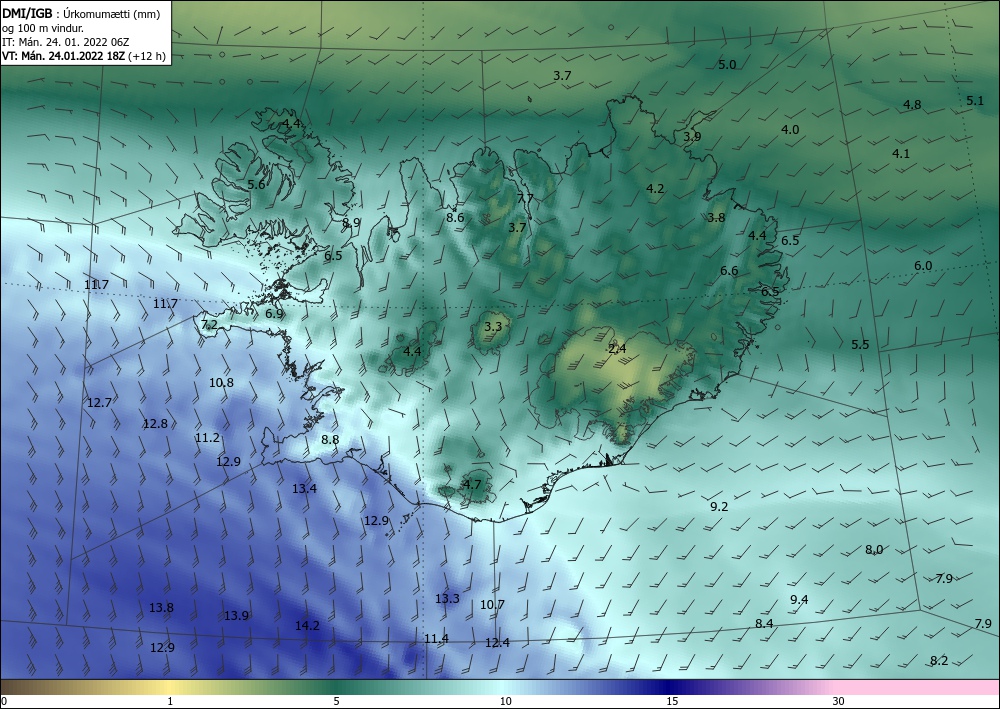Click the 4.2 value label
Image resolution: width=1000 pixels, height=709 pixels.
655,188
